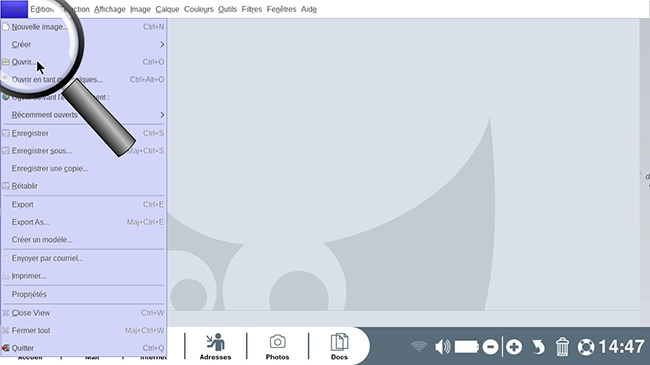The image size is (650, 365).
Task: Choose Nouvelle image... menu entry
Action: coord(84,27)
